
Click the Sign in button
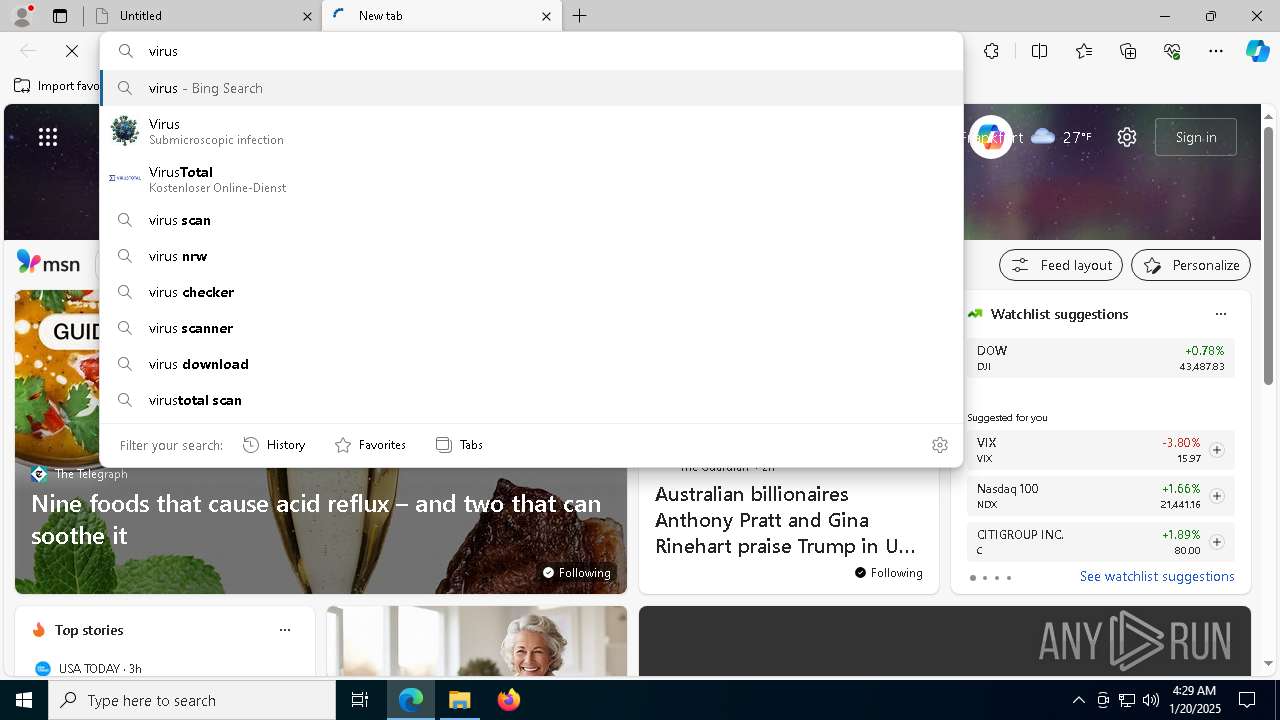click(1196, 137)
